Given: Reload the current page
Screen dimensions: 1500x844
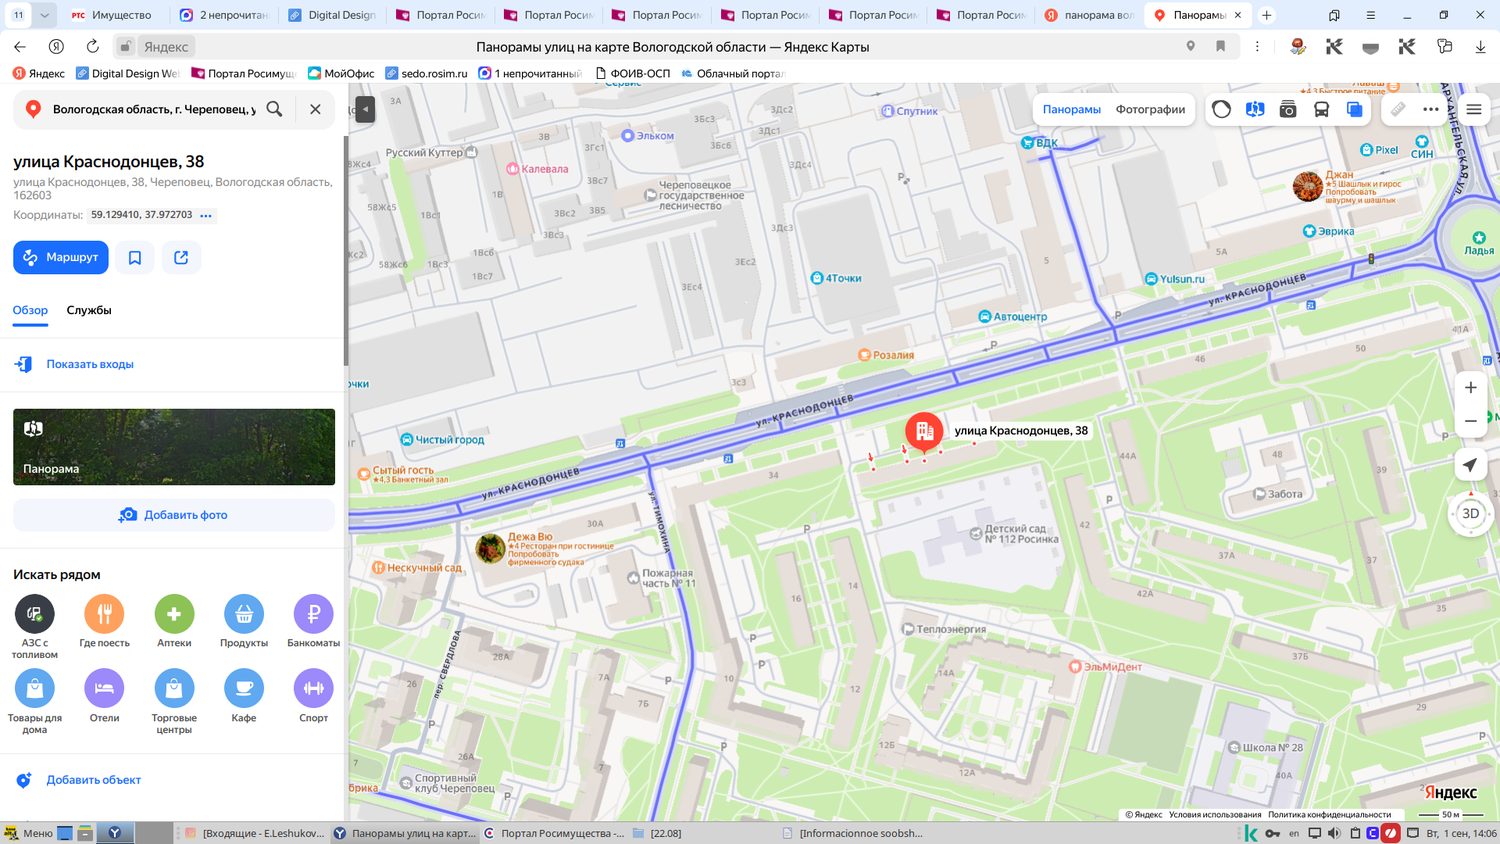Looking at the screenshot, I should 92,47.
